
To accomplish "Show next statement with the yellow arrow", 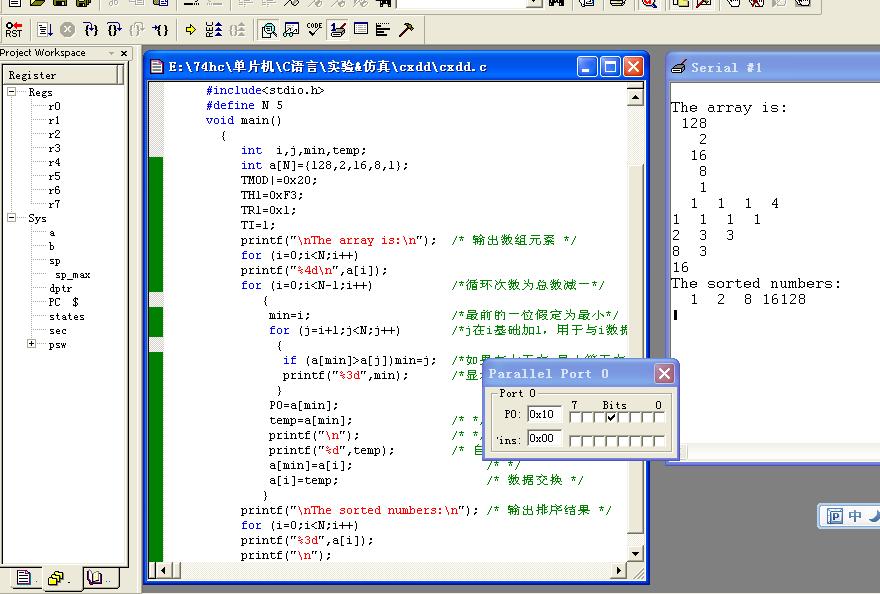I will [191, 30].
